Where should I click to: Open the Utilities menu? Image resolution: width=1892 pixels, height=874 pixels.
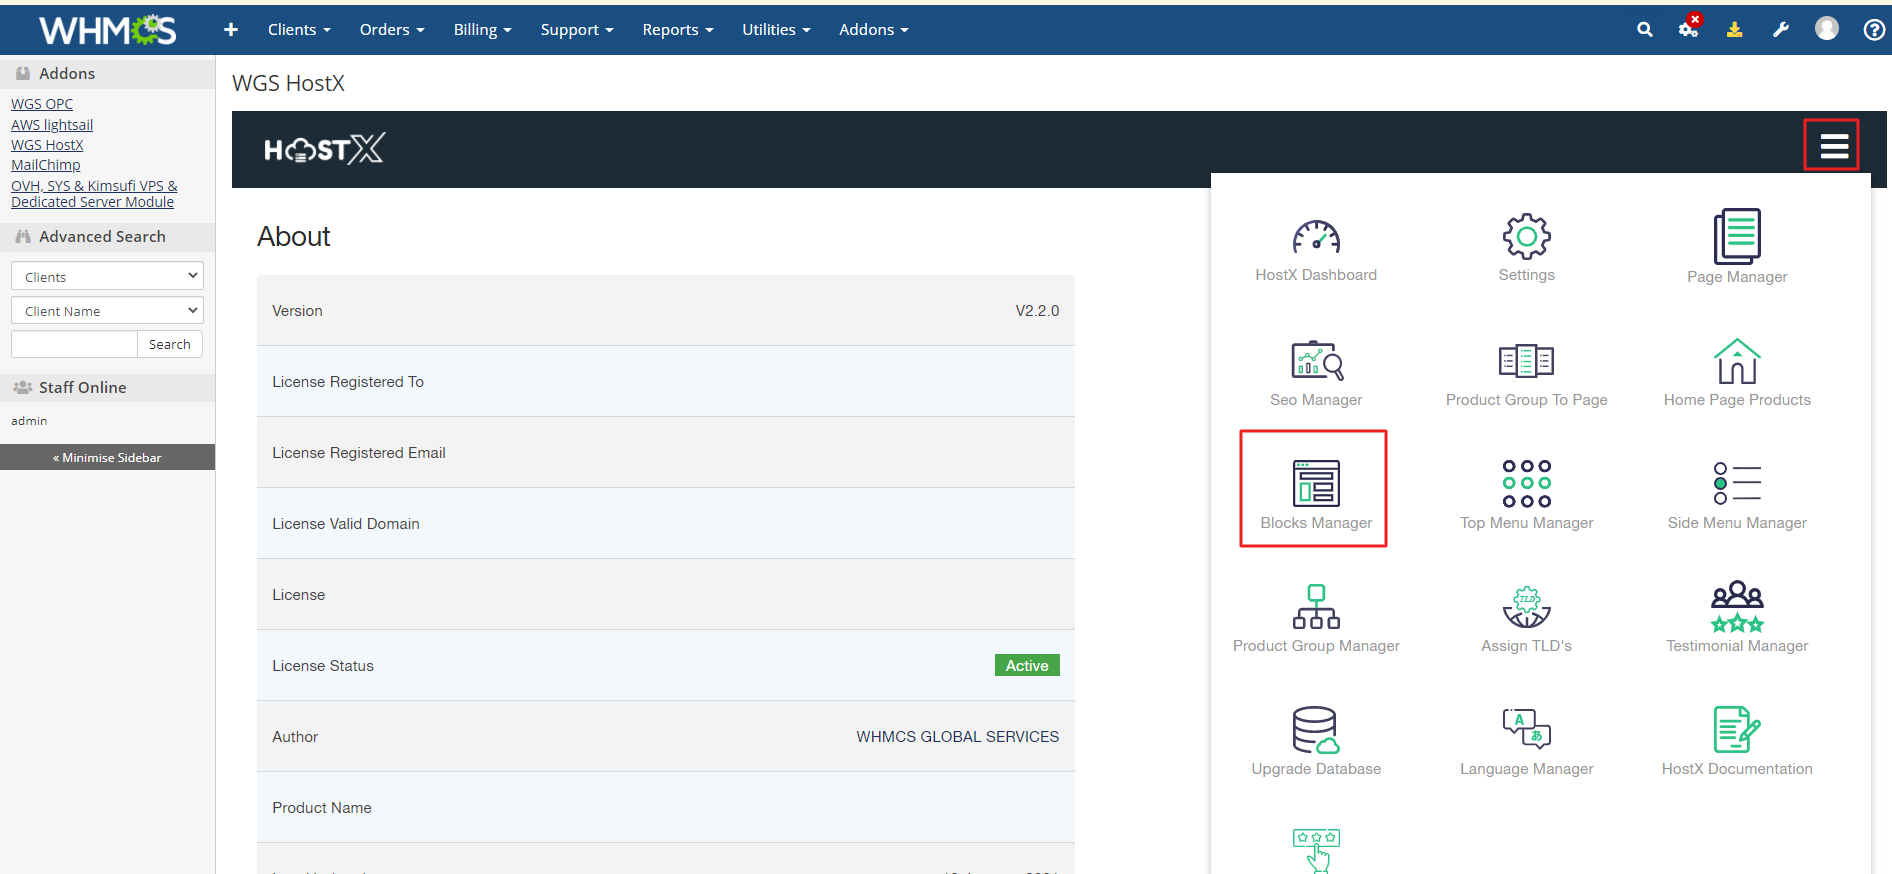click(775, 30)
